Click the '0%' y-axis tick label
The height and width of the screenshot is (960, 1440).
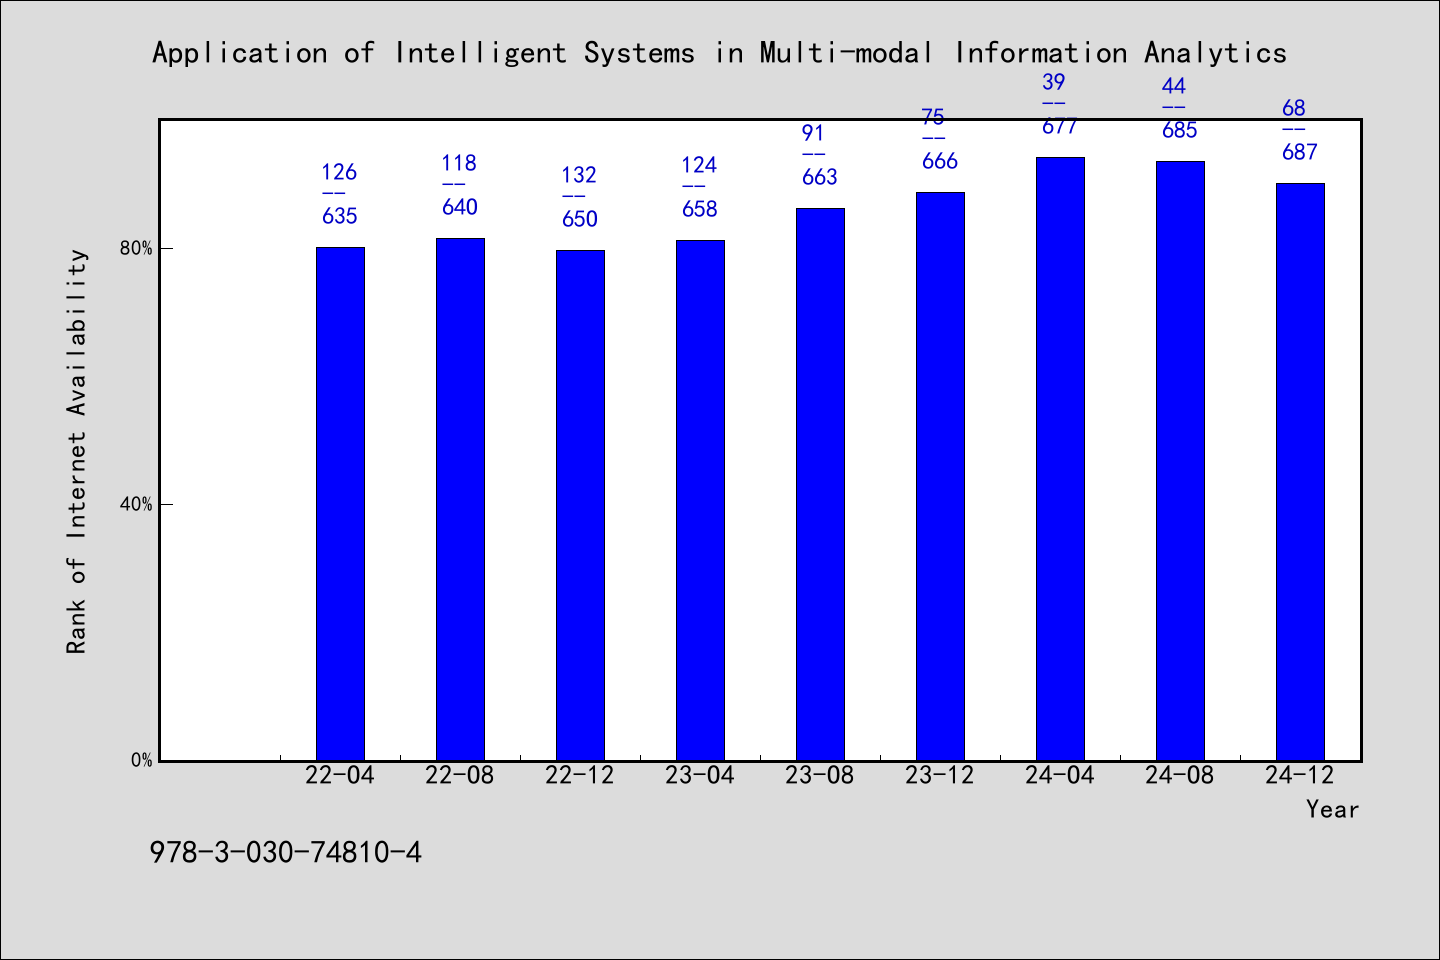142,760
